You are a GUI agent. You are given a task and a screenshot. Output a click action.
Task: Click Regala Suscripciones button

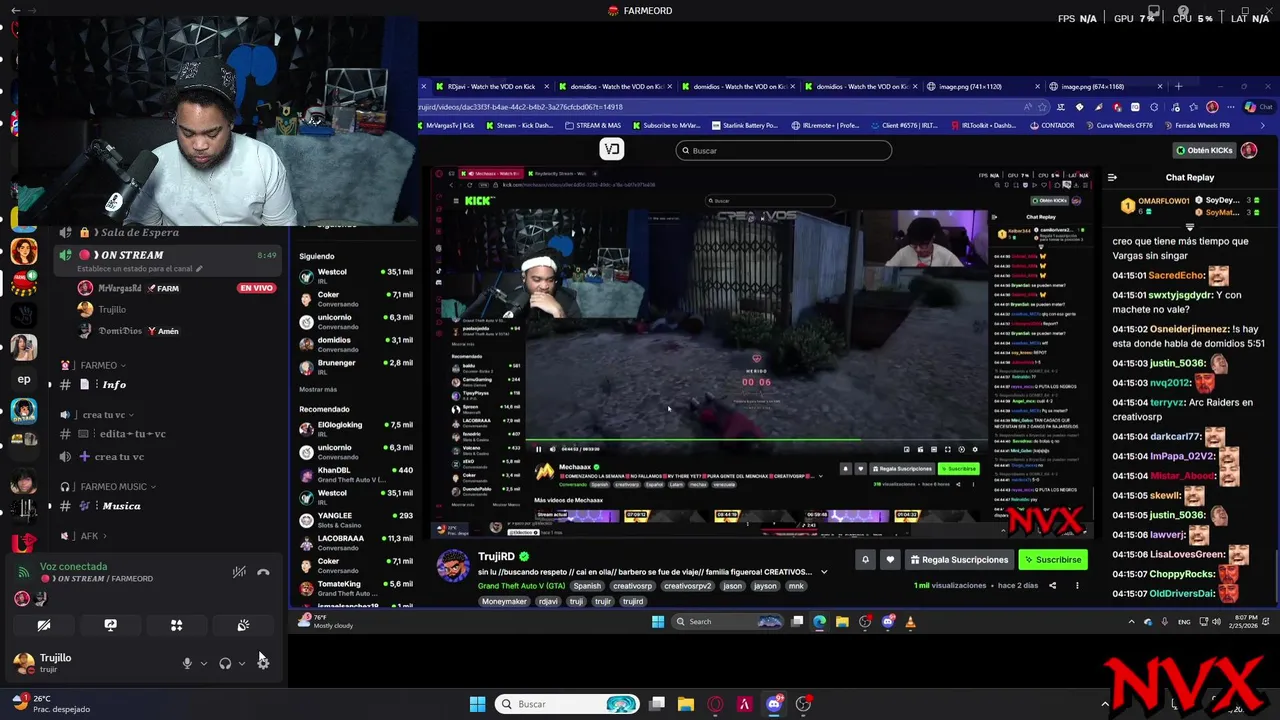pos(958,560)
